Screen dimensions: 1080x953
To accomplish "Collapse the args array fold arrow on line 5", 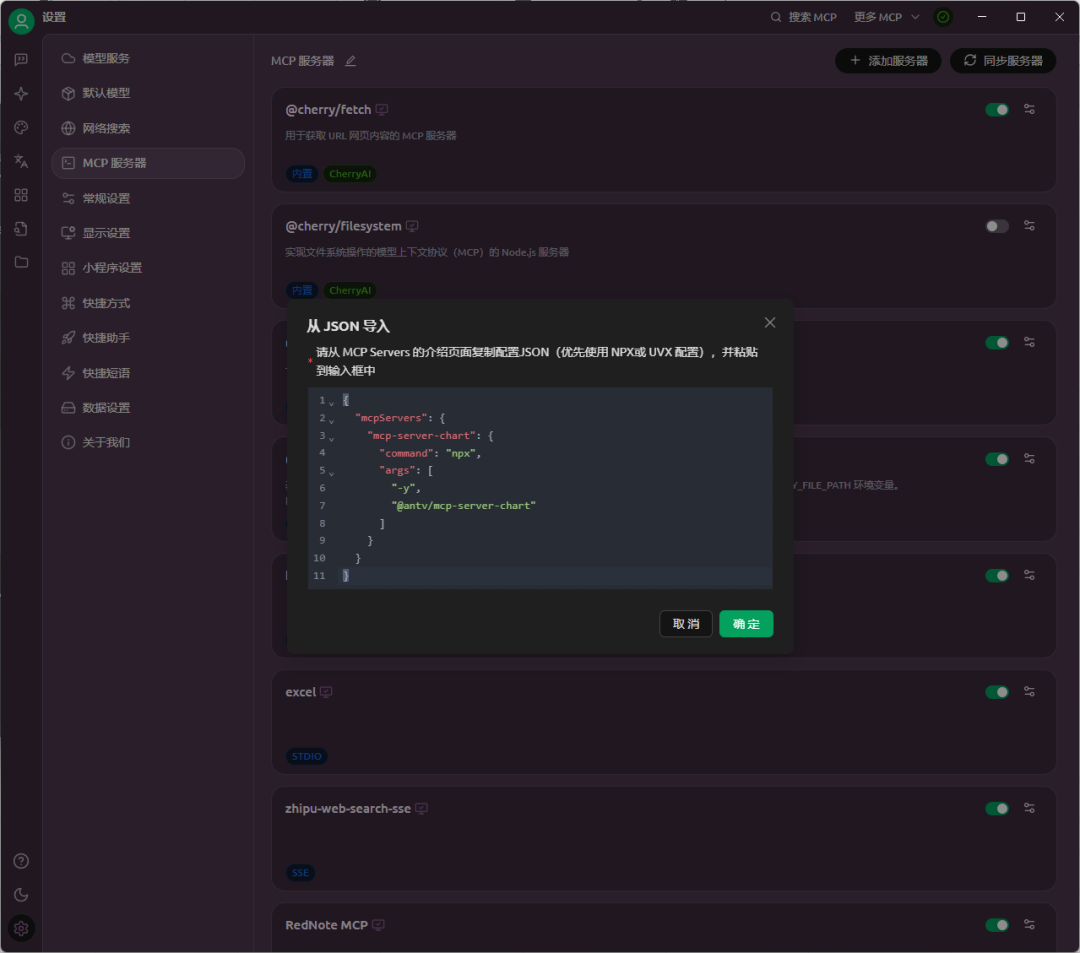I will click(x=332, y=472).
